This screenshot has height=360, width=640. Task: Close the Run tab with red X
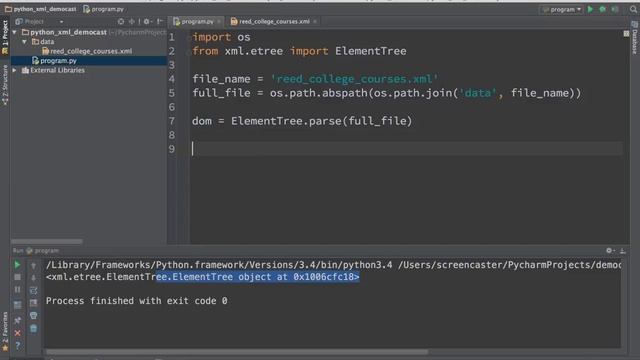[x=17, y=333]
